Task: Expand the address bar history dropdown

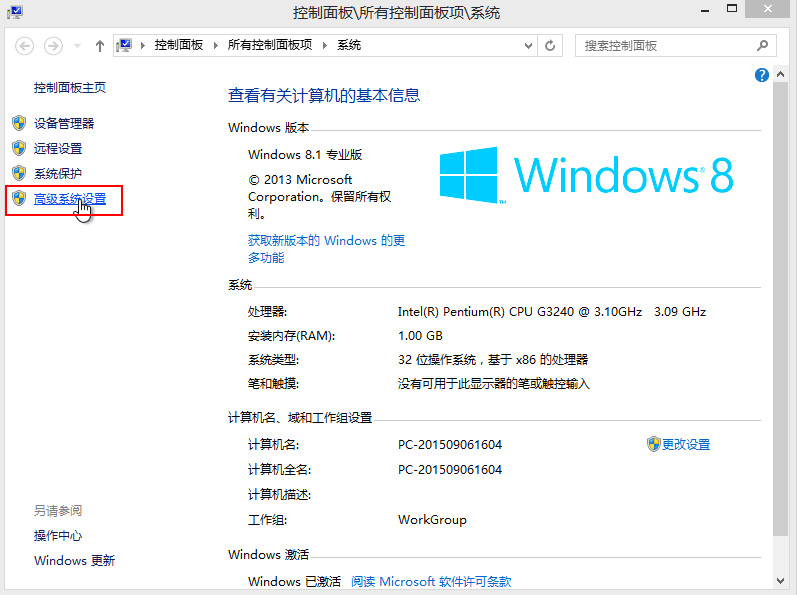Action: point(527,46)
